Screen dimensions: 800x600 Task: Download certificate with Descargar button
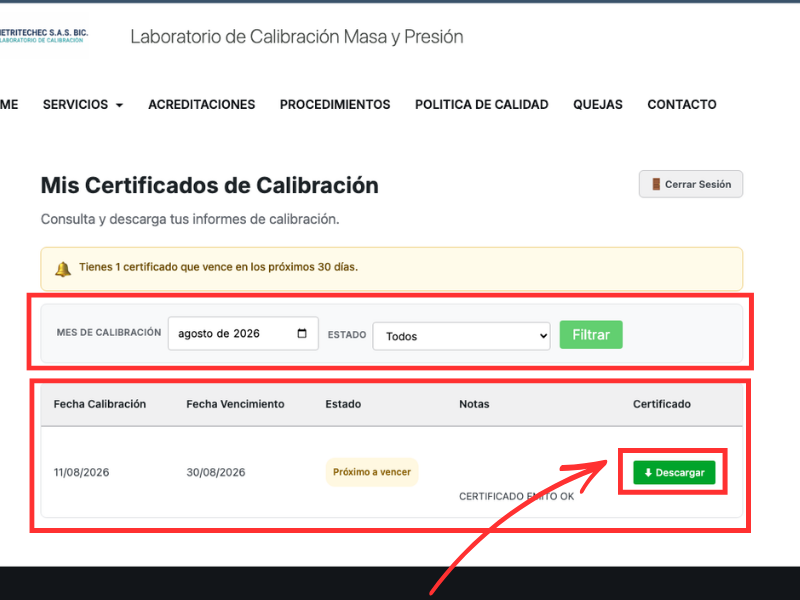pos(674,472)
